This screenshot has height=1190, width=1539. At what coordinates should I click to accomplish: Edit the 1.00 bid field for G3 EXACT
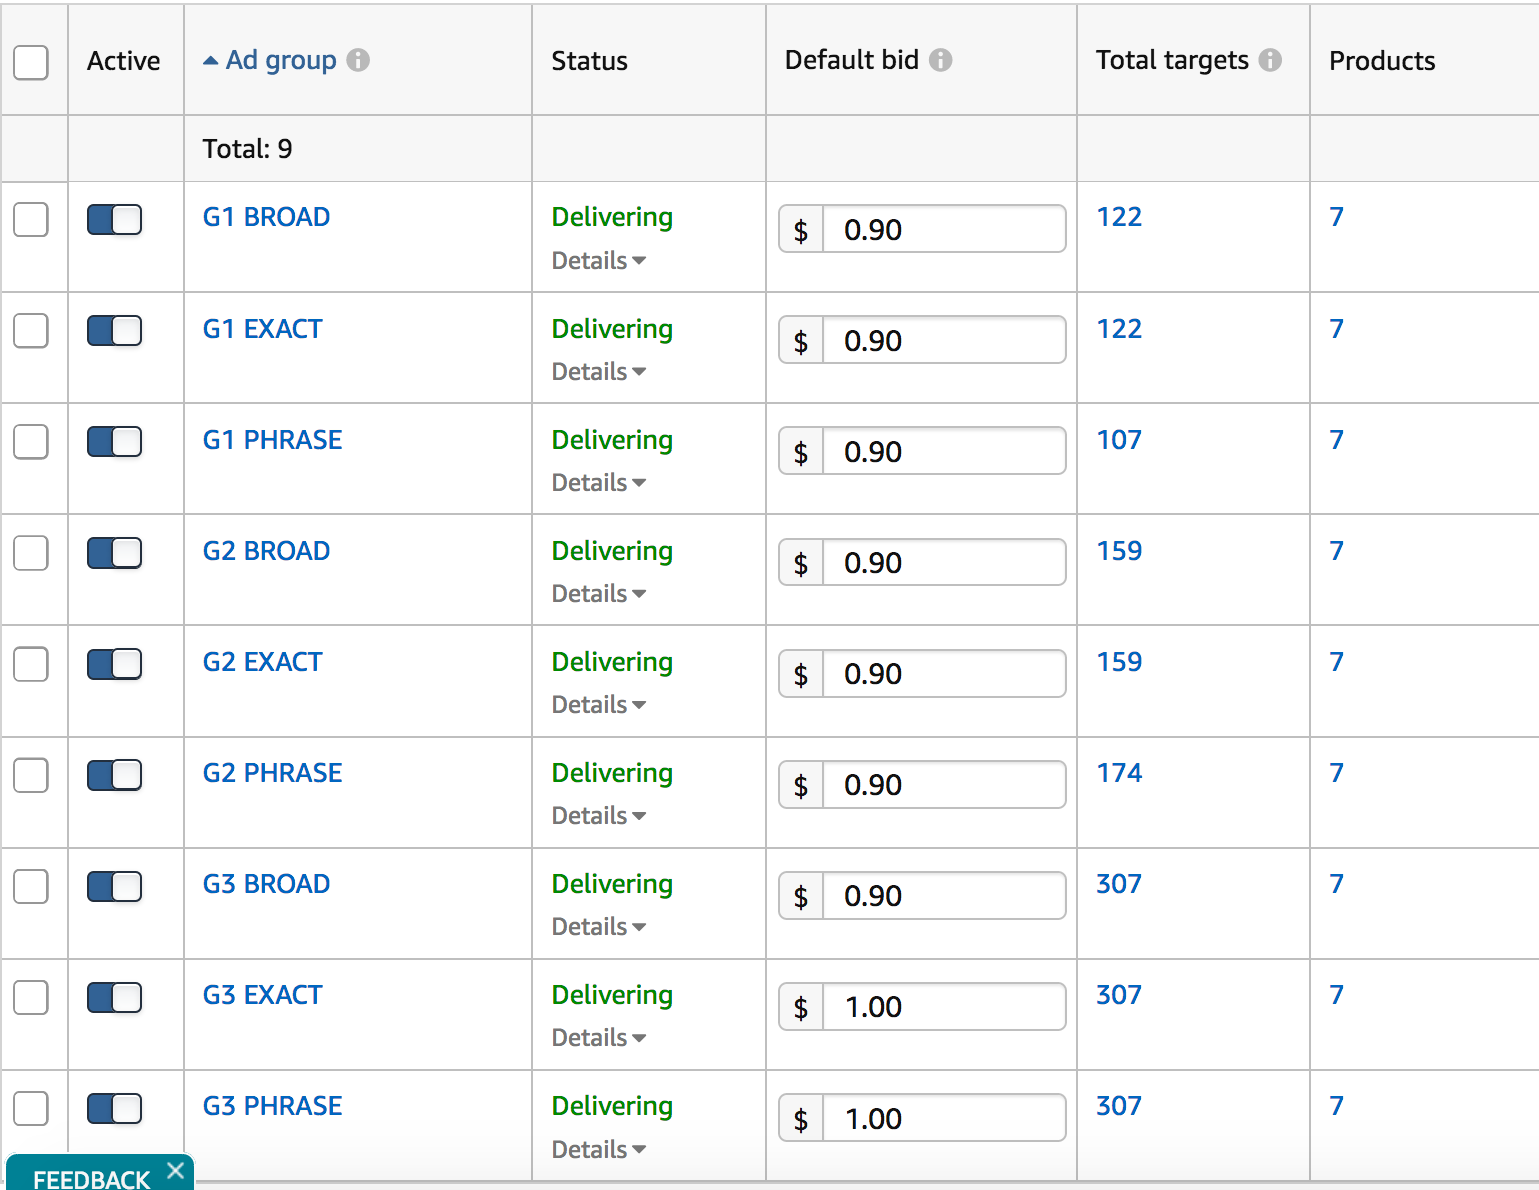[944, 1006]
